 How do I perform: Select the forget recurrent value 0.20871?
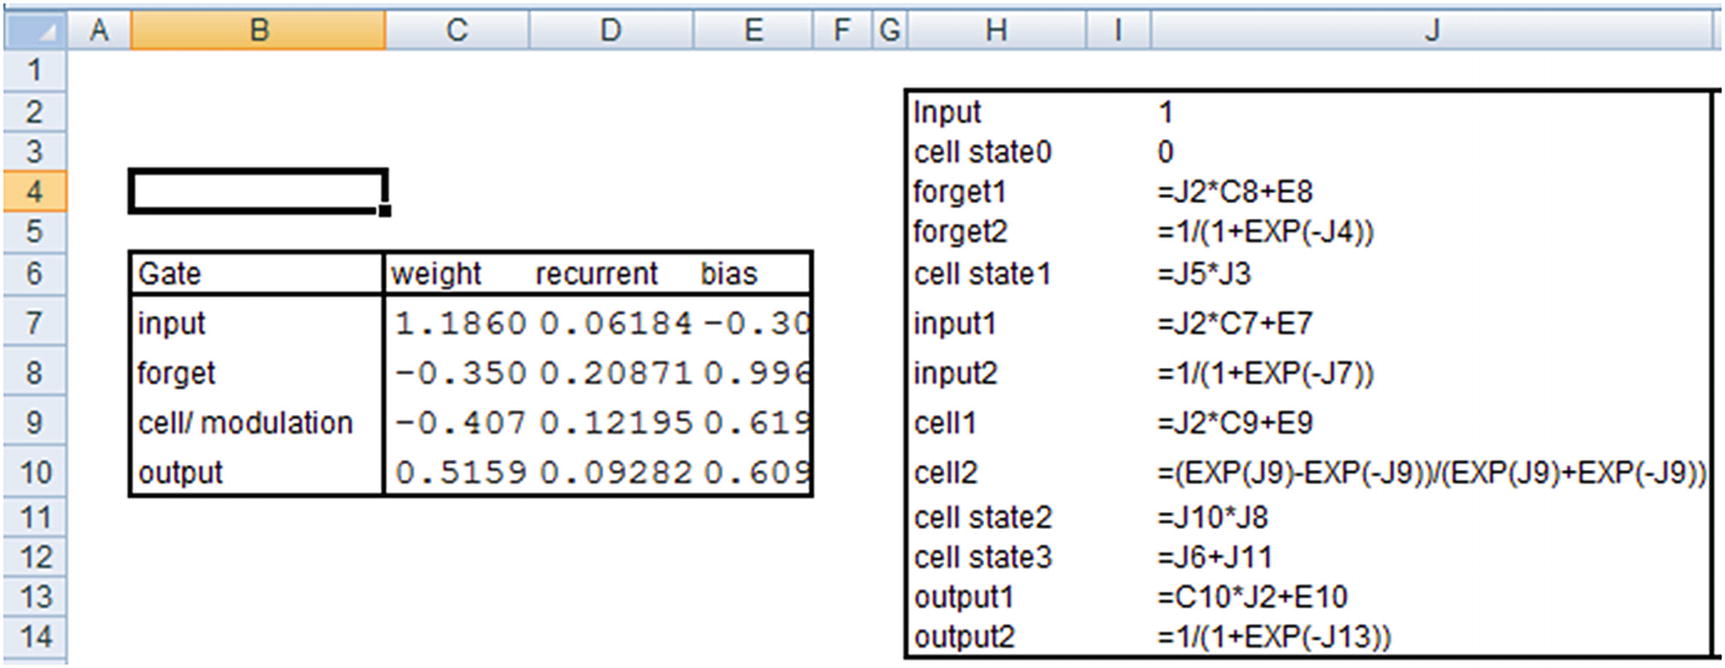click(615, 373)
